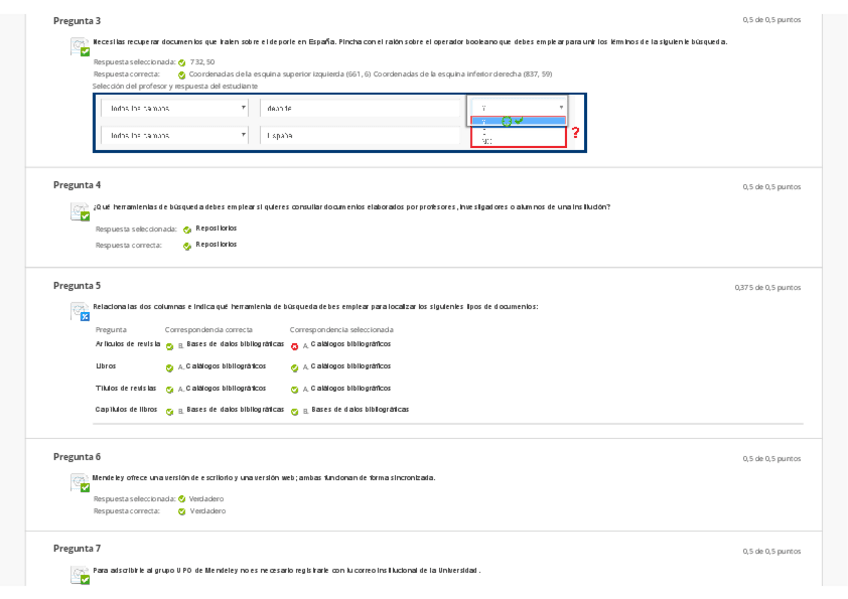Click green check for Artículos de revista correct match
This screenshot has height=599, width=848.
pyautogui.click(x=170, y=347)
